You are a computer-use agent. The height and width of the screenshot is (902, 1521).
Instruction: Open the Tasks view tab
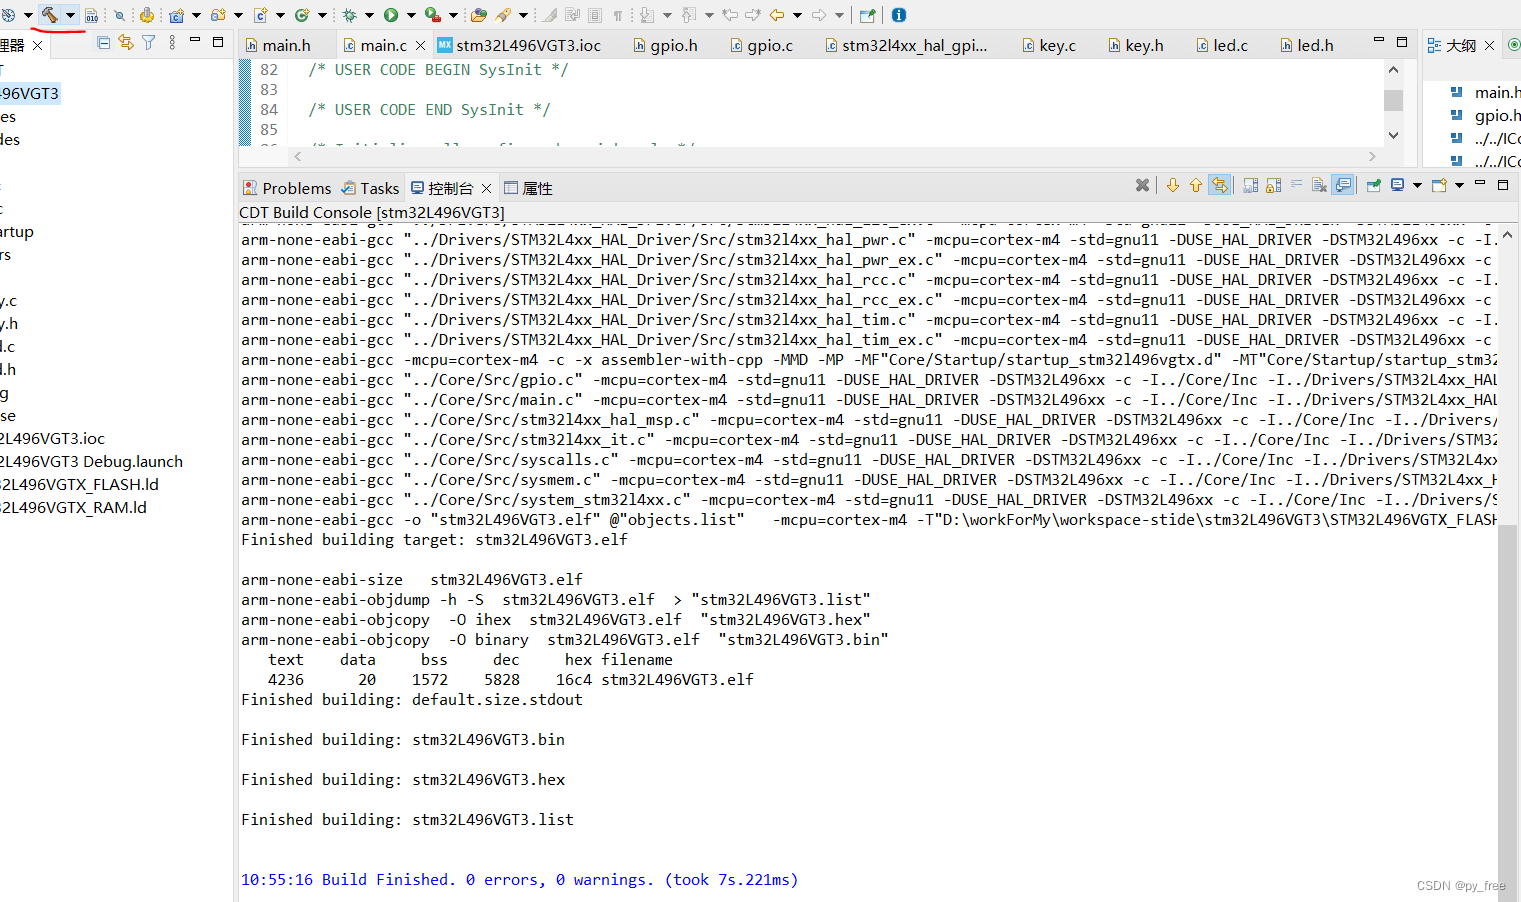(370, 188)
